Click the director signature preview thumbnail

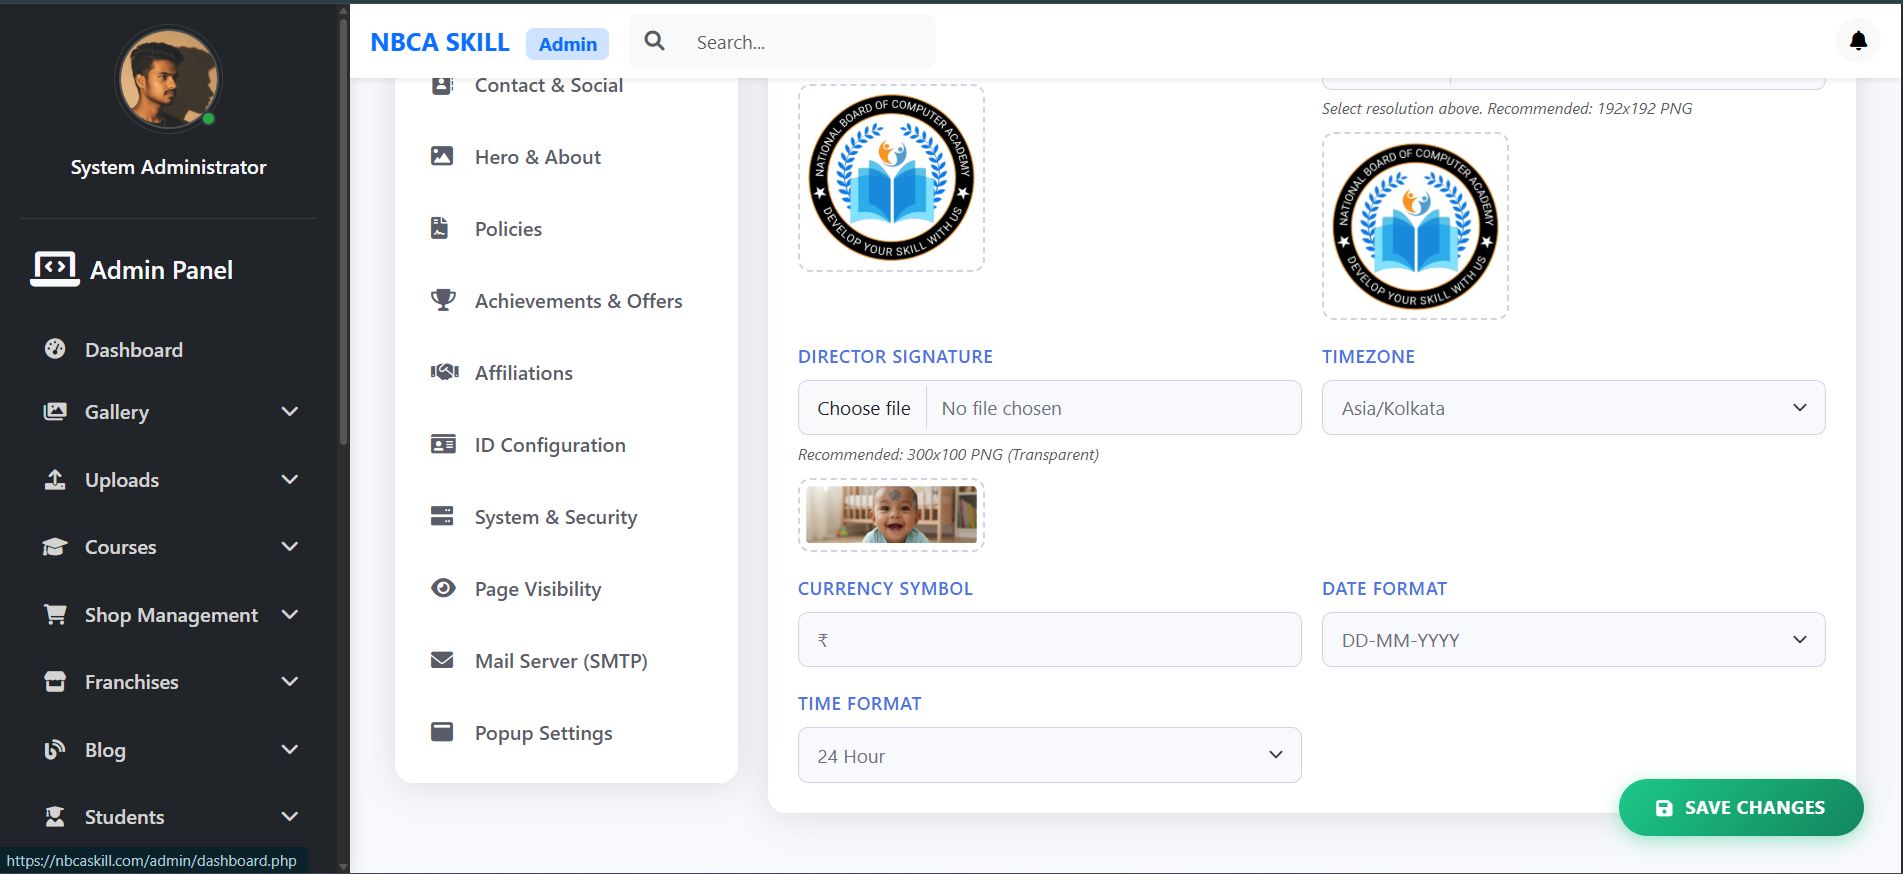click(x=891, y=515)
